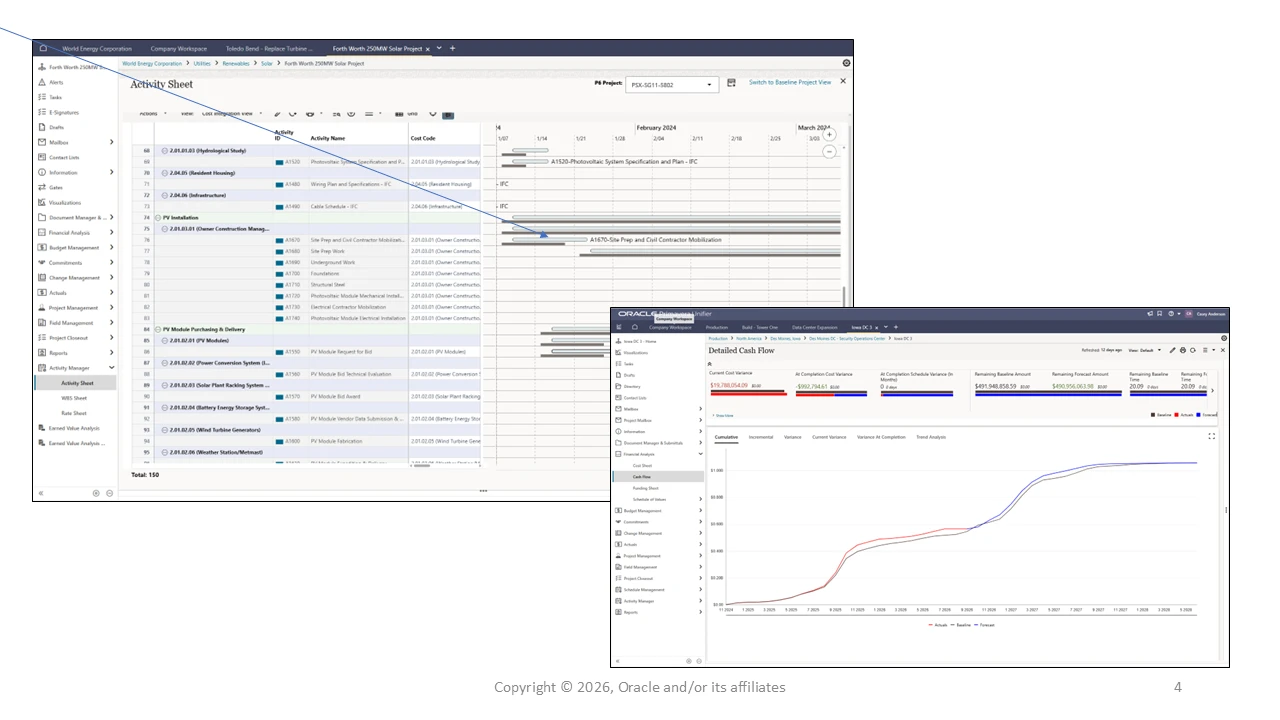
Task: Open the Alerts sidebar item
Action: tap(56, 82)
